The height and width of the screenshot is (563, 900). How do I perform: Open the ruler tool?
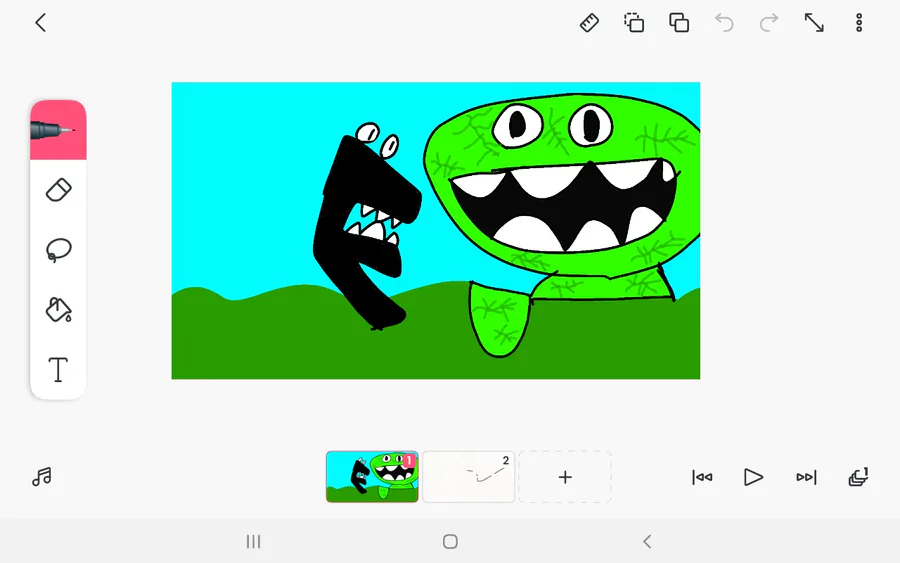pos(589,23)
